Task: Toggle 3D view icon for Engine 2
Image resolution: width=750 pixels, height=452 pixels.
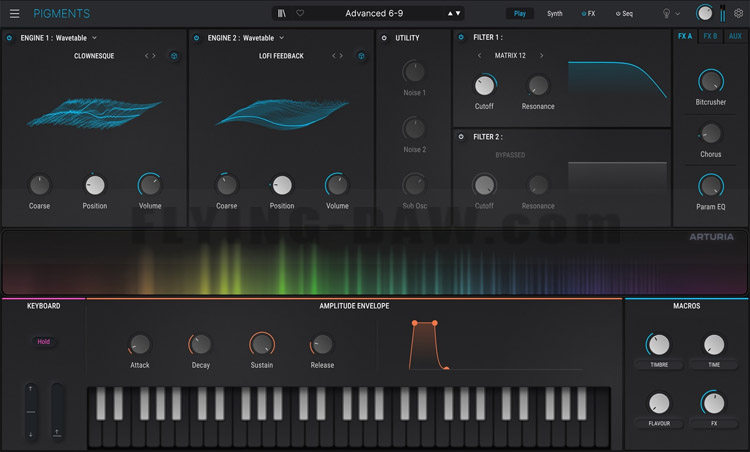Action: pyautogui.click(x=361, y=56)
